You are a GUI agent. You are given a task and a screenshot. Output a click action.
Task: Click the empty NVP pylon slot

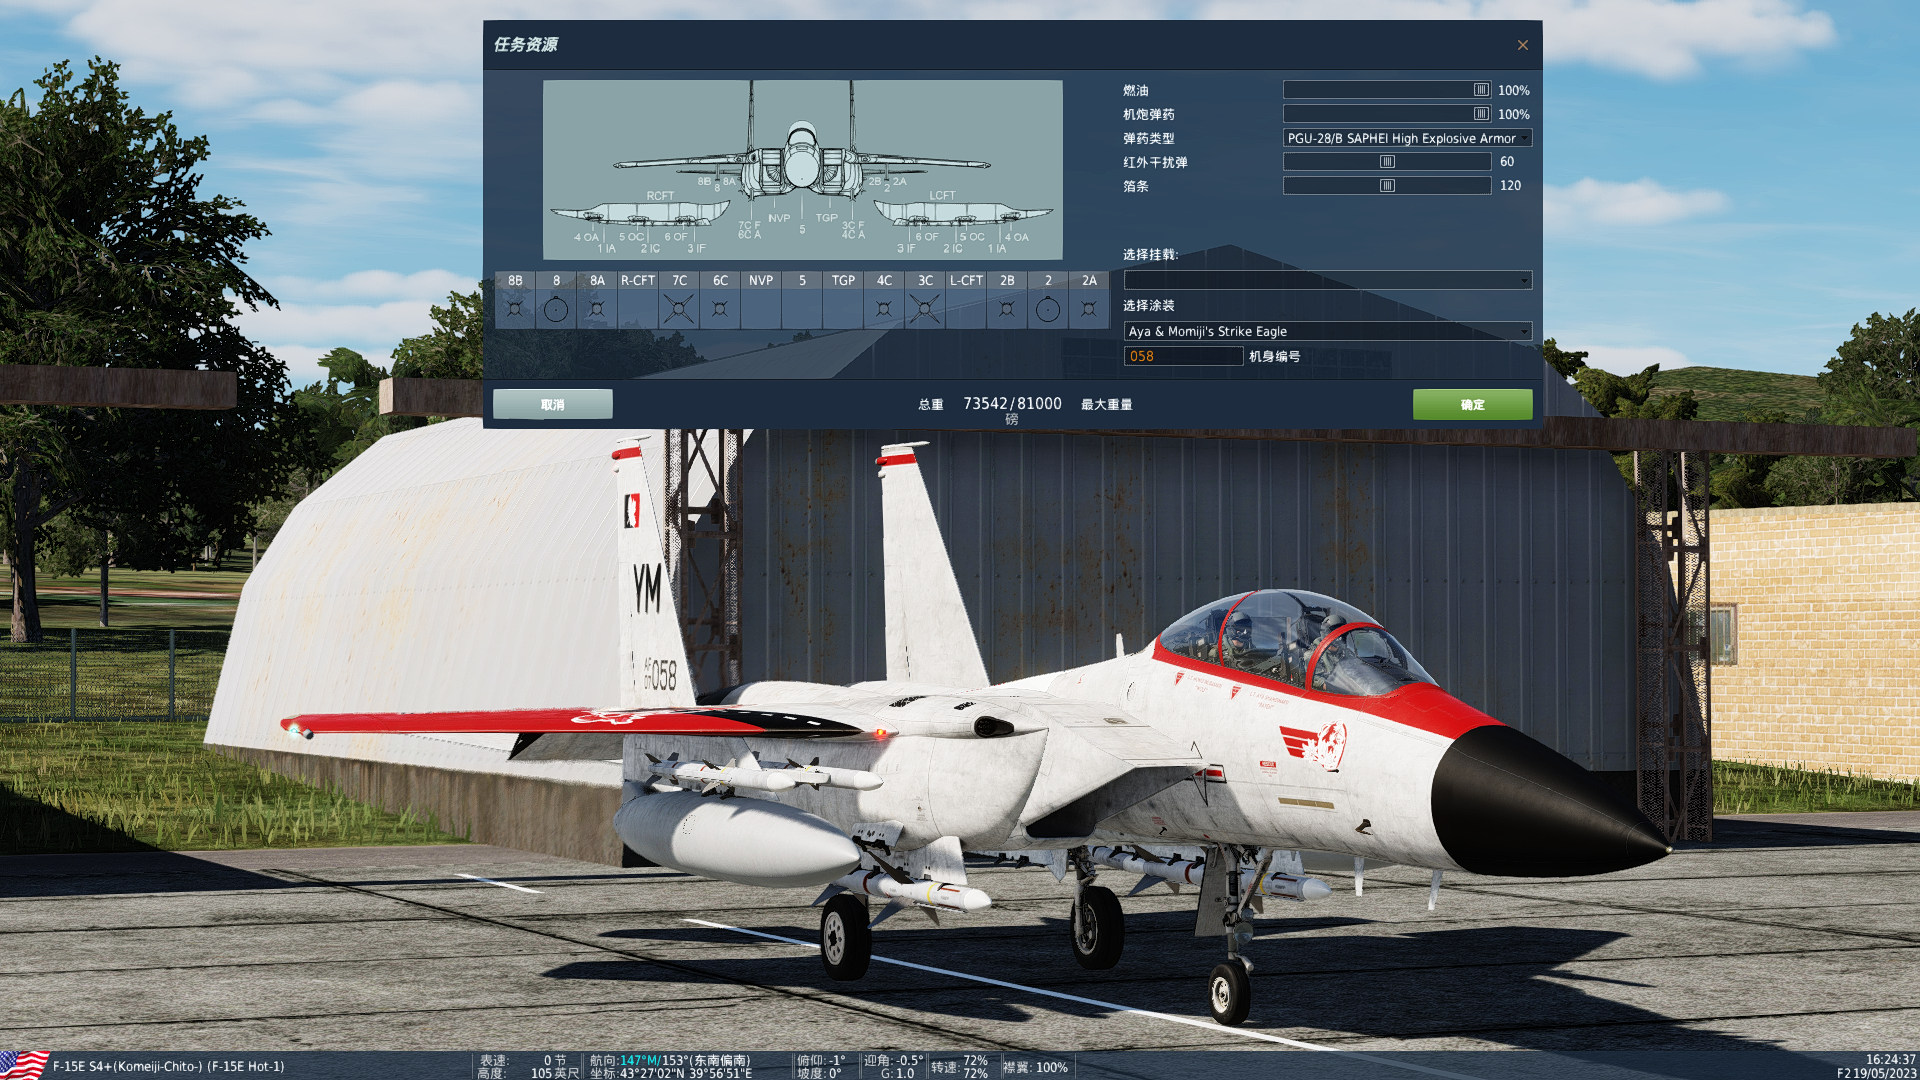761,310
